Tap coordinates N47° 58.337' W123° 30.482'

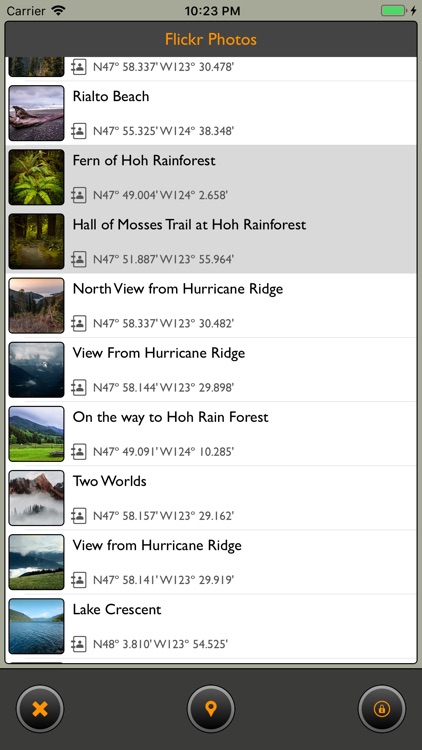163,323
